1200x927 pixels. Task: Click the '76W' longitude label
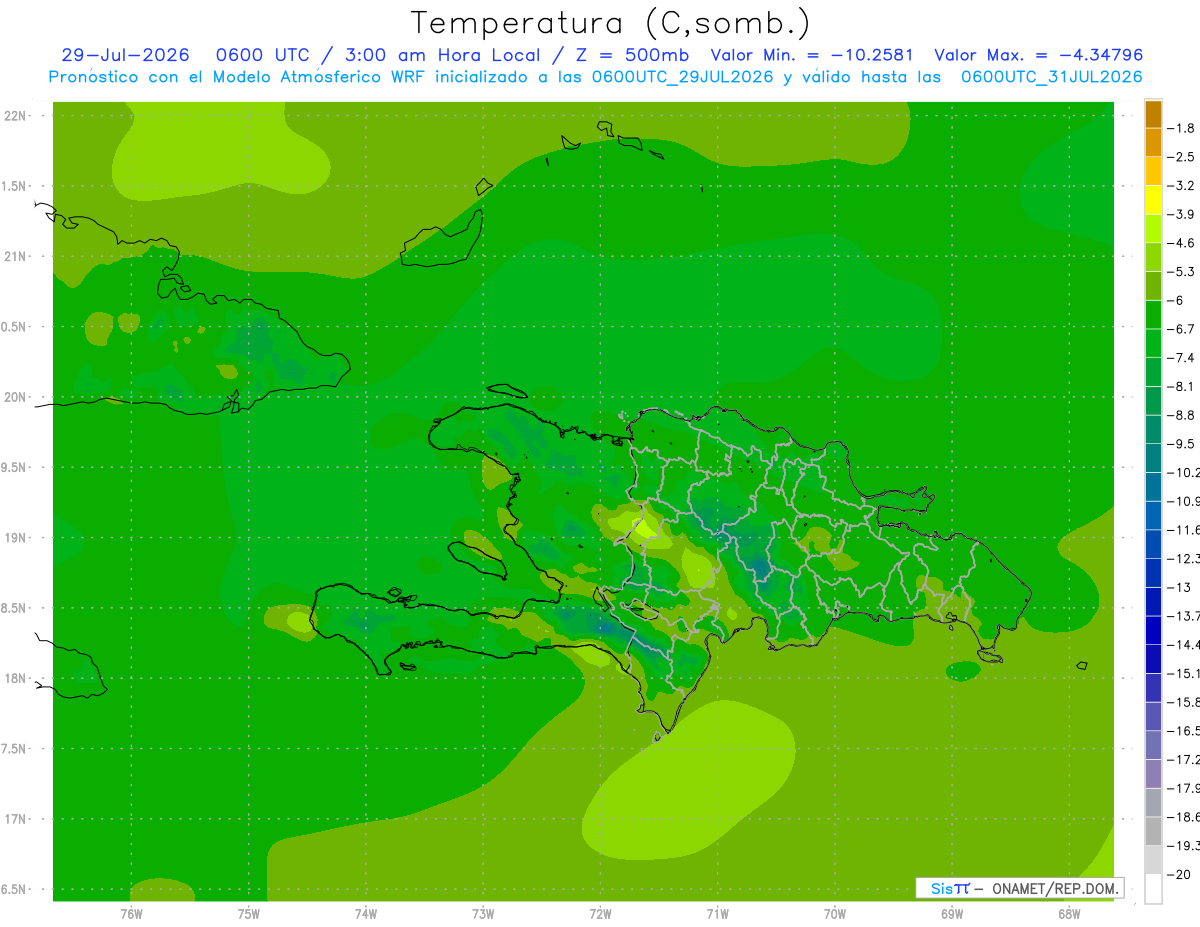coord(131,913)
